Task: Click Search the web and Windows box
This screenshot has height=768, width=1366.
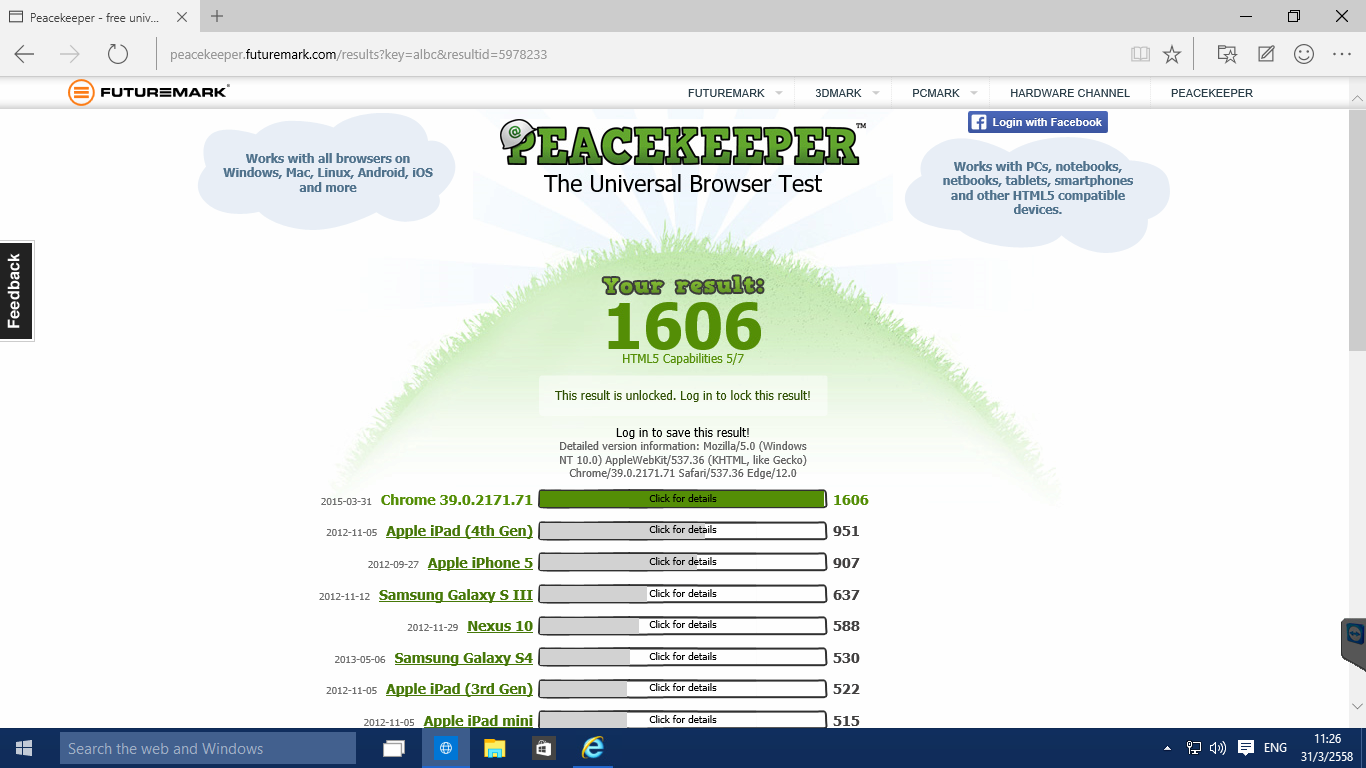Action: [x=207, y=748]
